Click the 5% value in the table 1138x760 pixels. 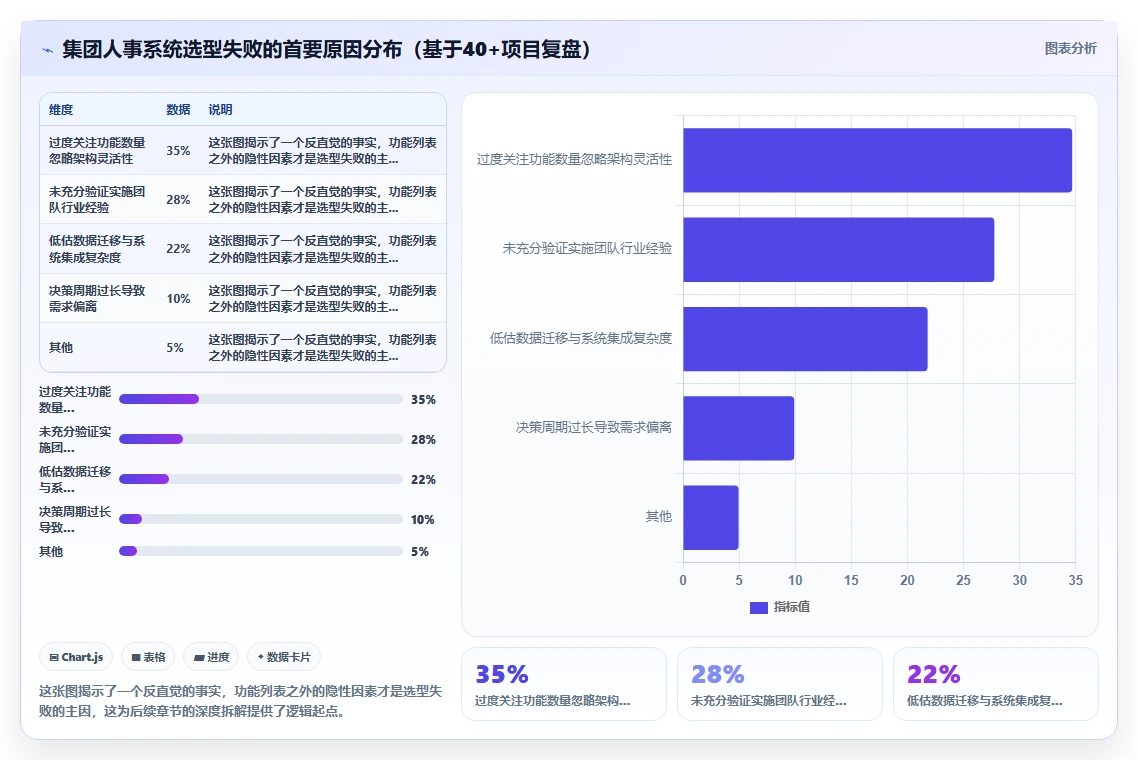(175, 348)
